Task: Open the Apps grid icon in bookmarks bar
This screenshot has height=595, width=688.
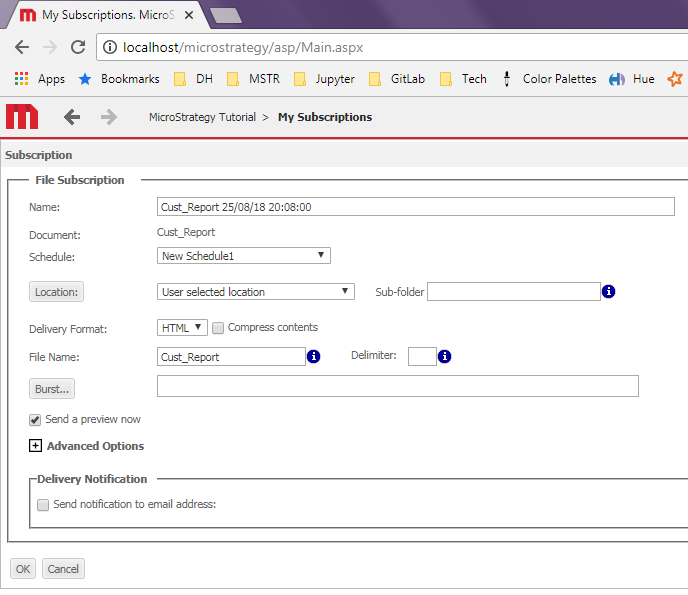Action: pyautogui.click(x=21, y=79)
